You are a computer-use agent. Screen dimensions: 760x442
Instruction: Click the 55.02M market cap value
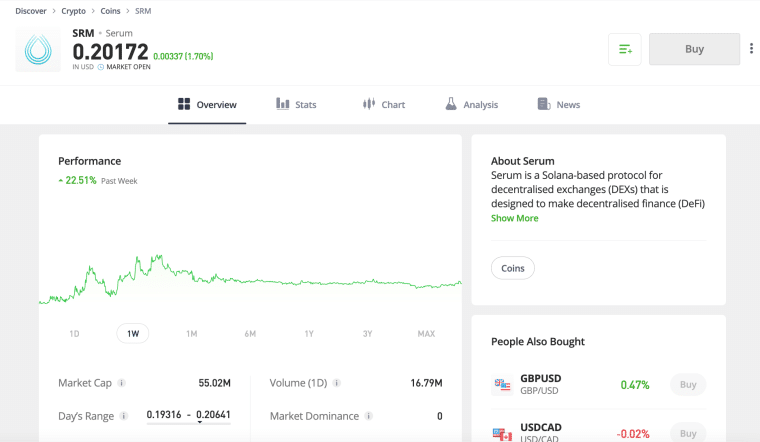tap(214, 383)
